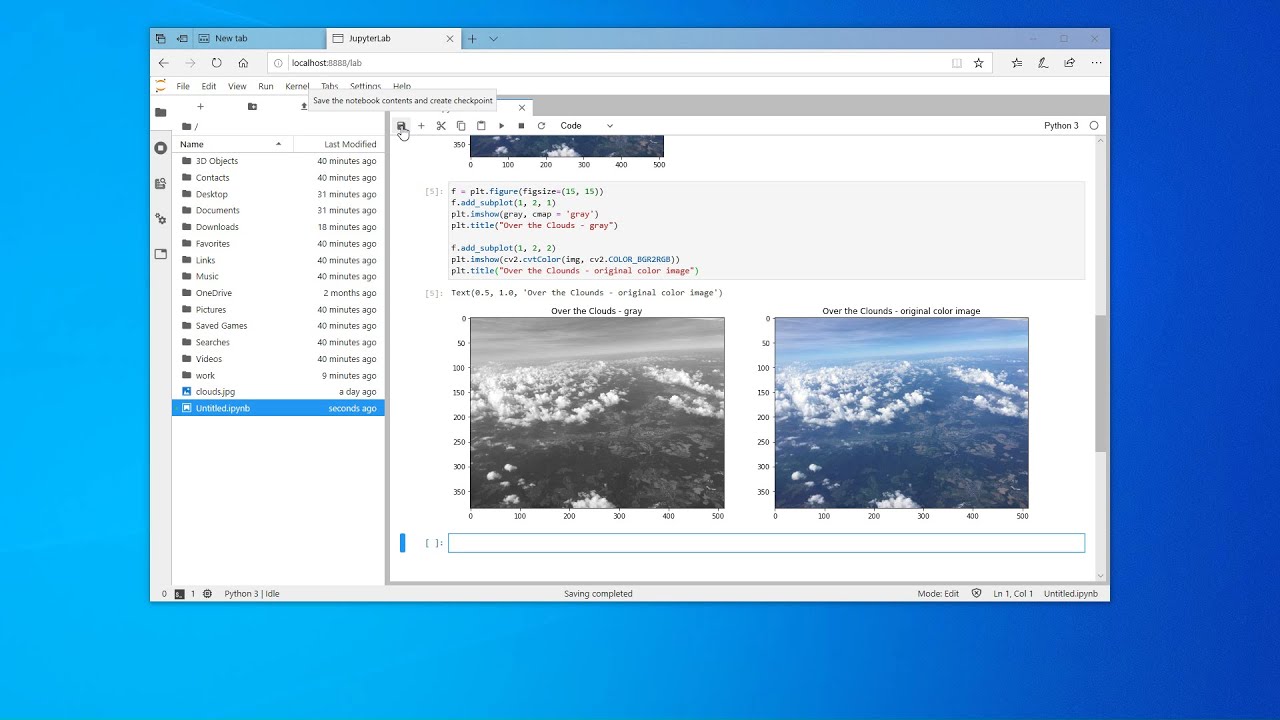This screenshot has width=1280, height=720.
Task: Open the browser favorites hub icon
Action: click(1017, 63)
